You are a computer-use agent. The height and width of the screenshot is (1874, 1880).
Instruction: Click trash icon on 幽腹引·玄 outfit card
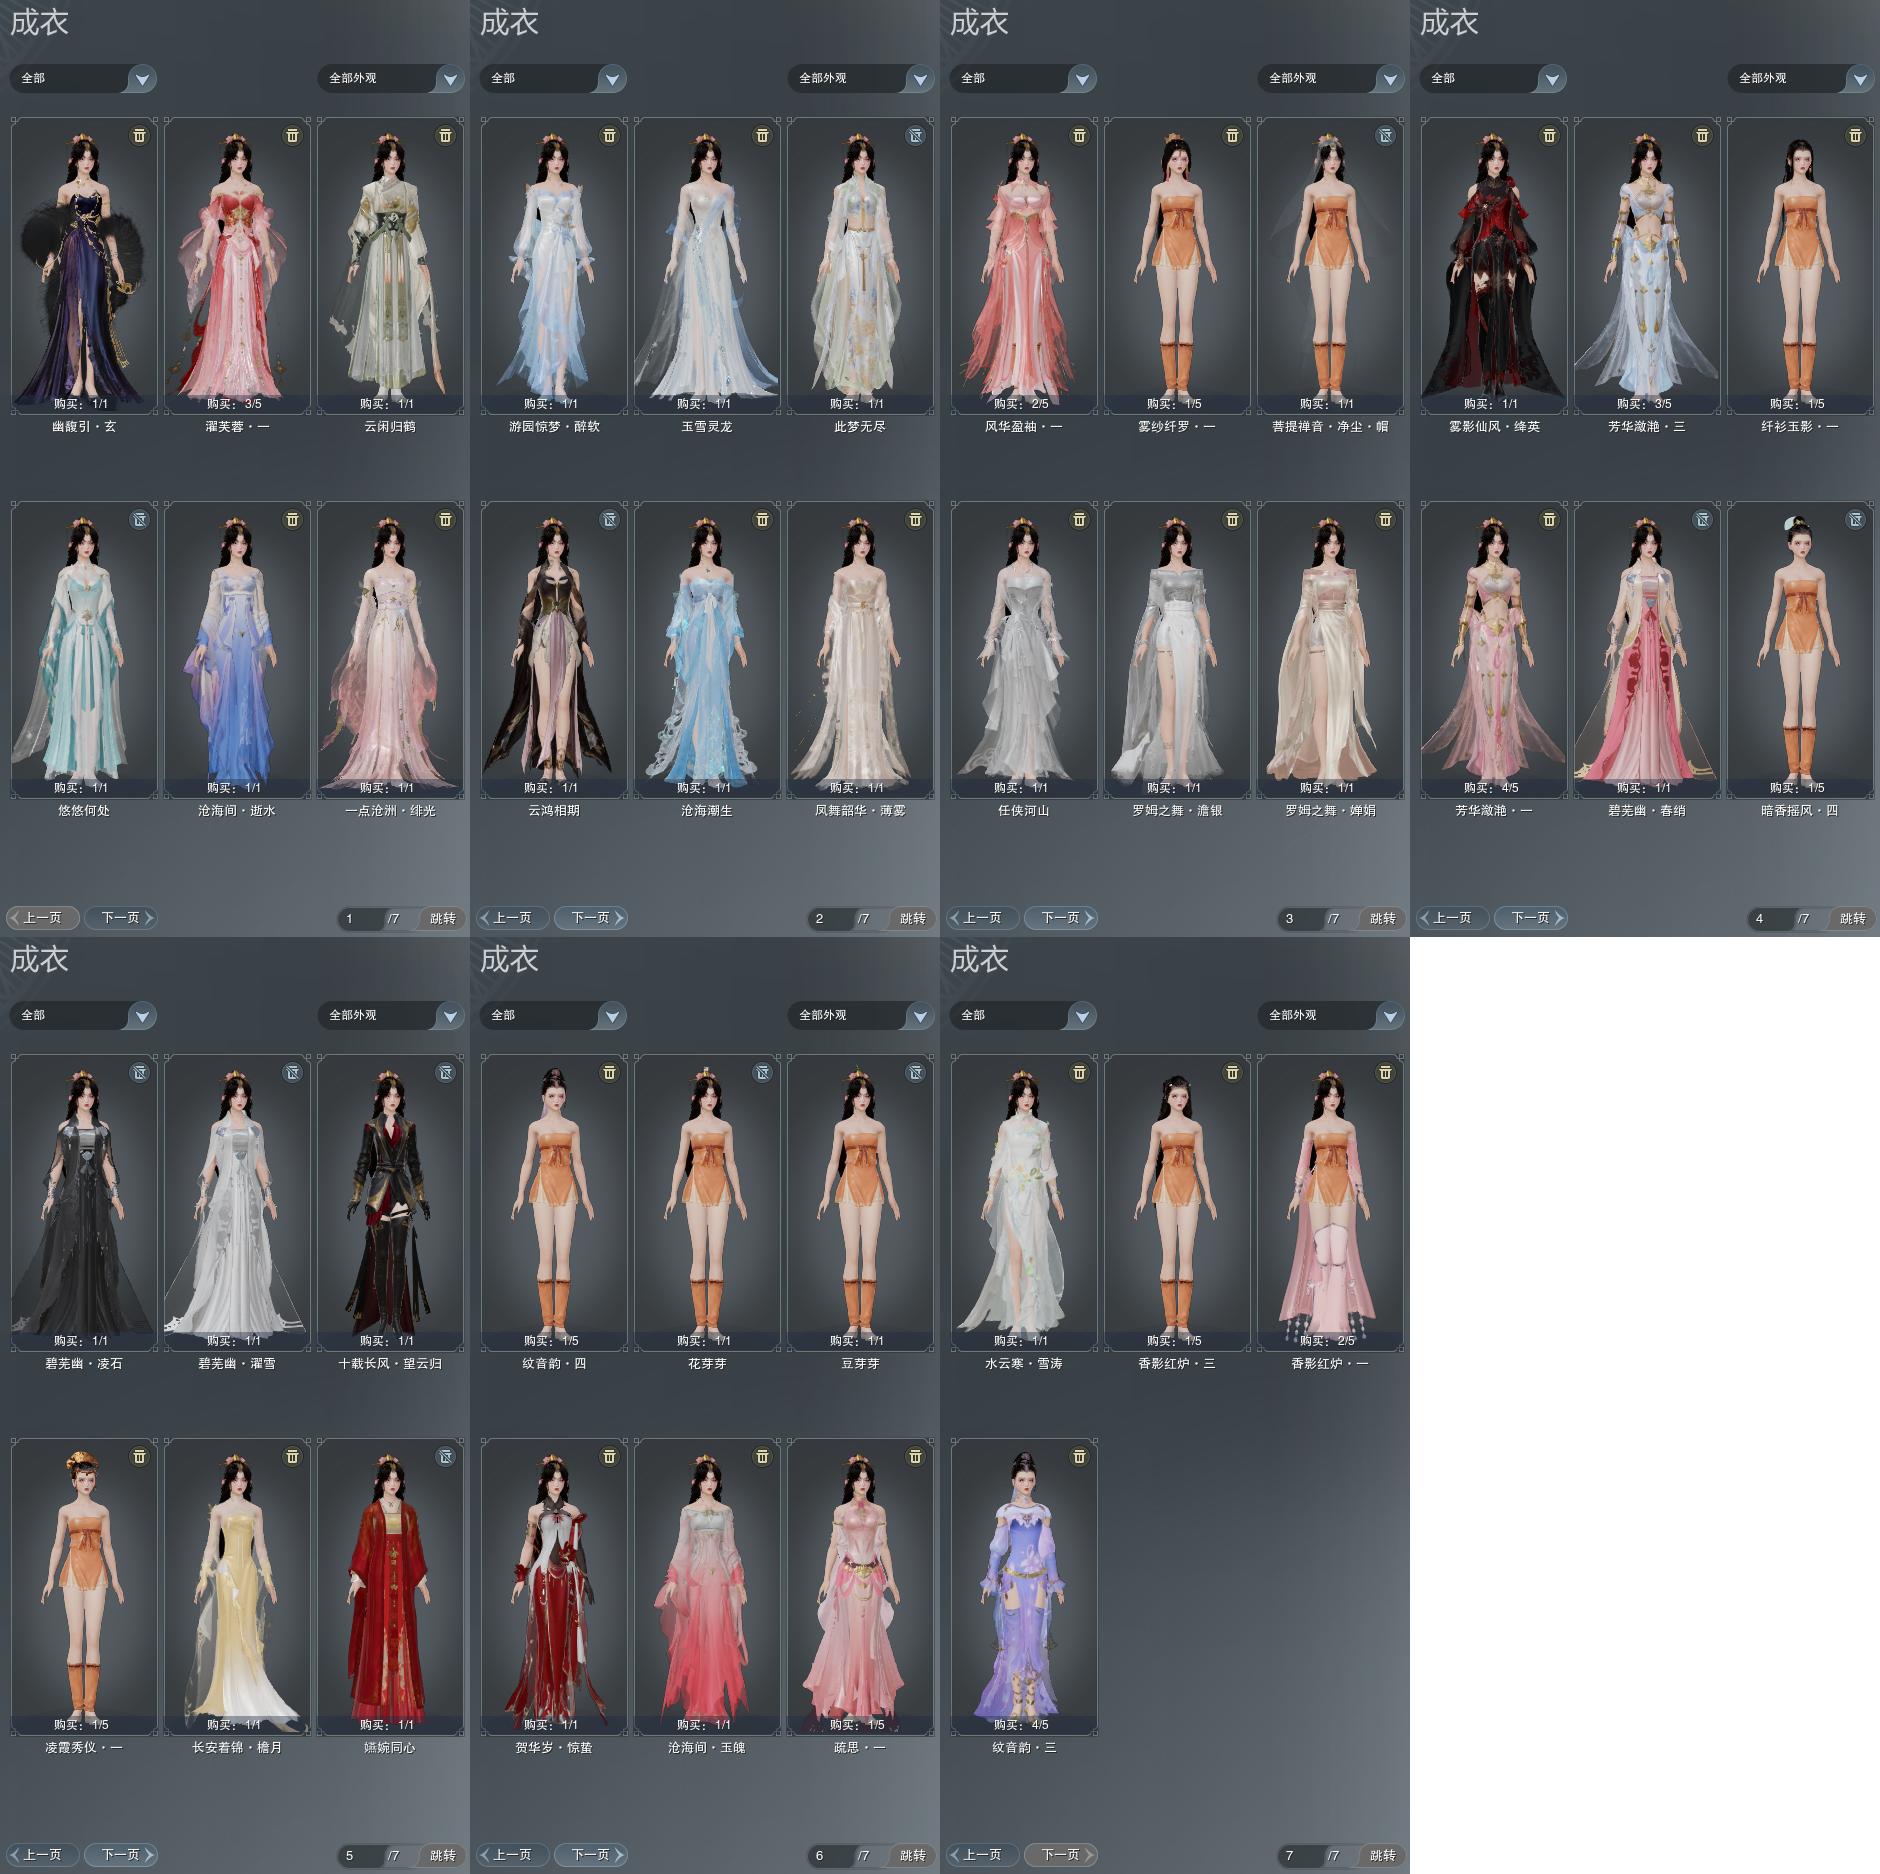point(139,135)
